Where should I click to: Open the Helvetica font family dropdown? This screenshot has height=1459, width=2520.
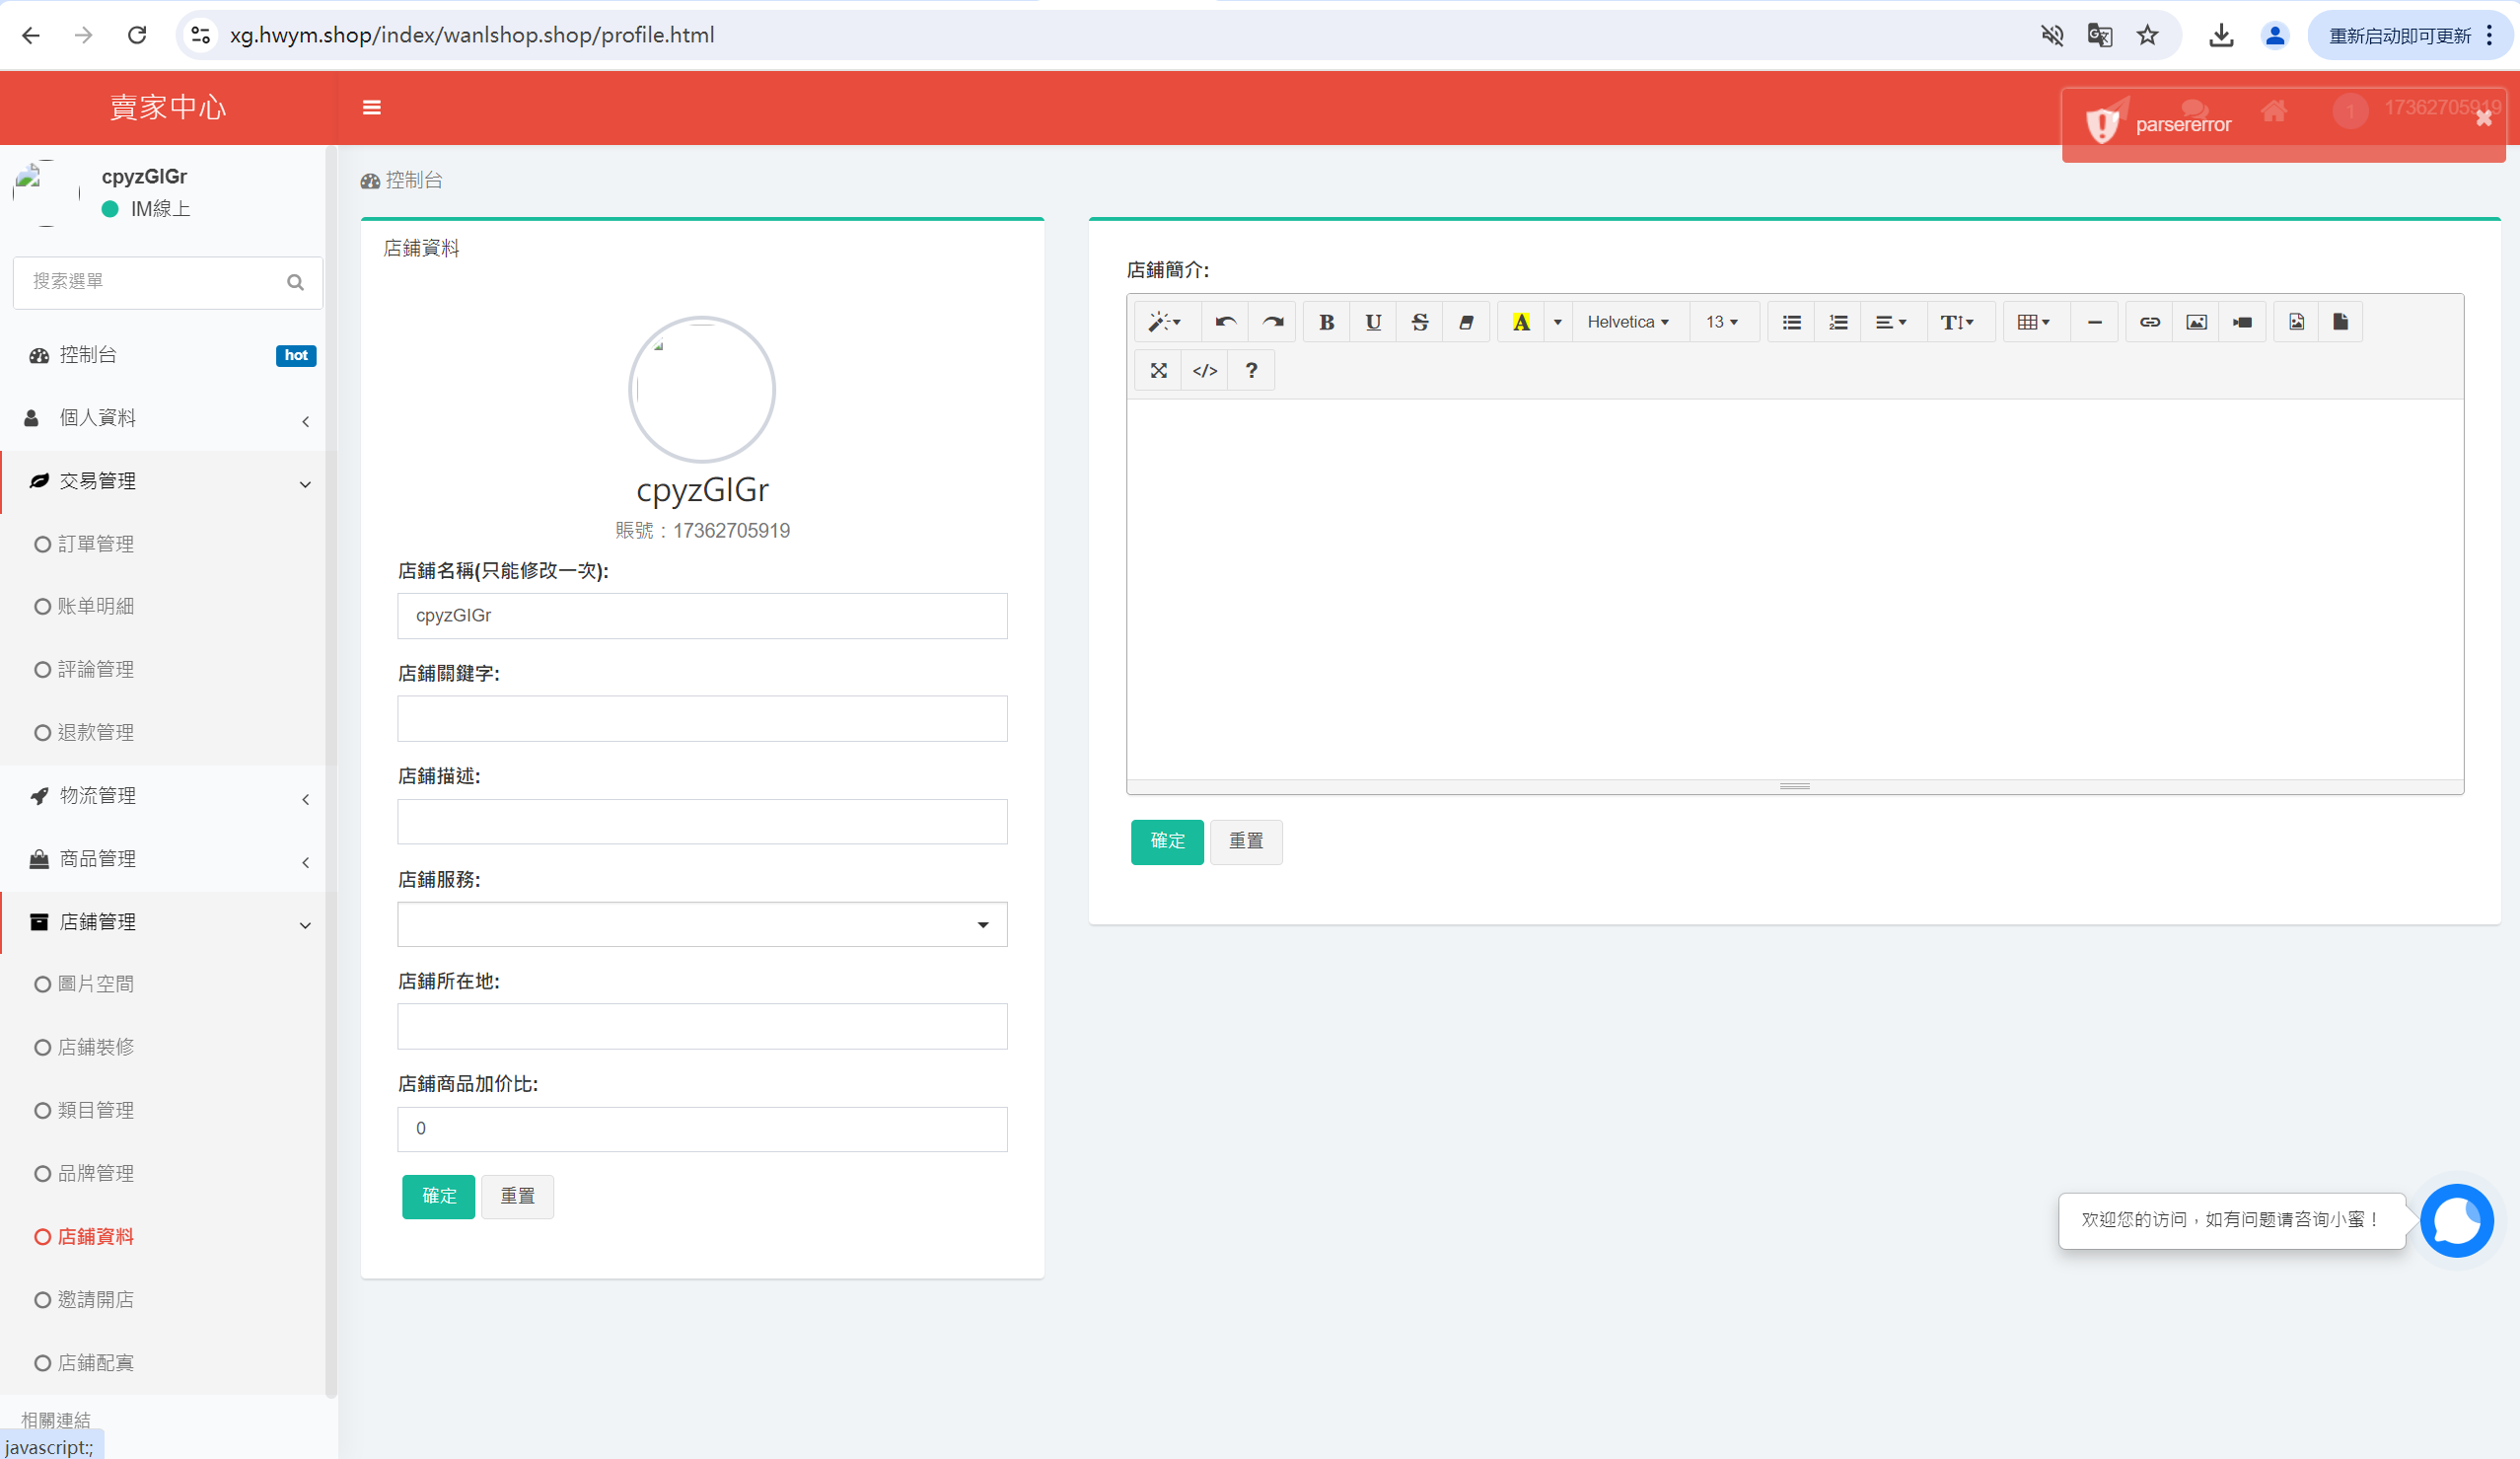click(1628, 322)
